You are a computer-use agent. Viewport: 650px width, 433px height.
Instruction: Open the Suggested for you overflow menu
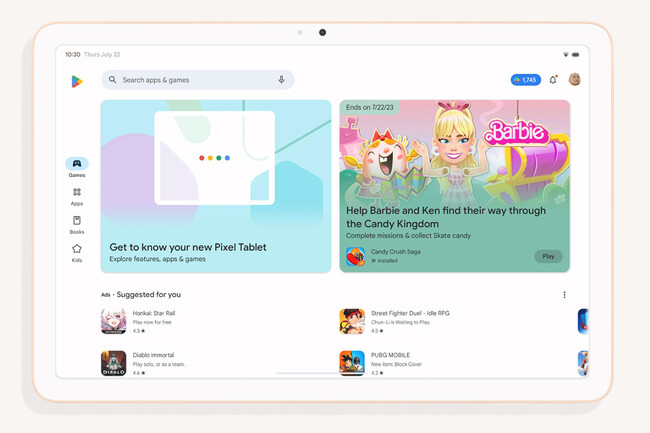point(564,295)
